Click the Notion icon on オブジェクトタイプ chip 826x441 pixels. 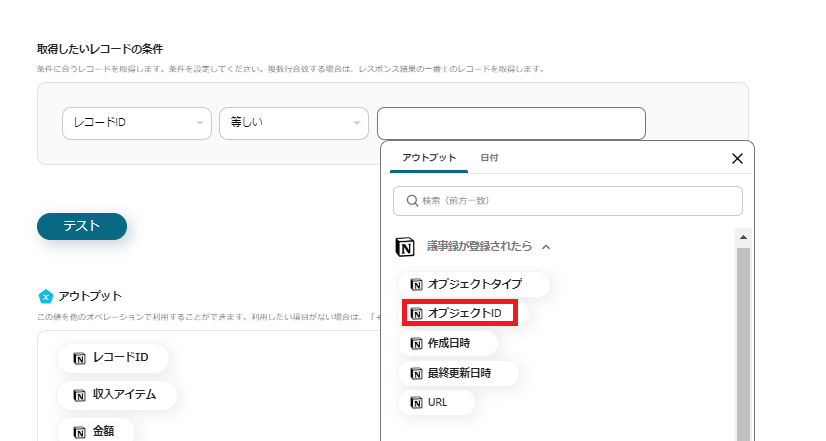pyautogui.click(x=416, y=285)
